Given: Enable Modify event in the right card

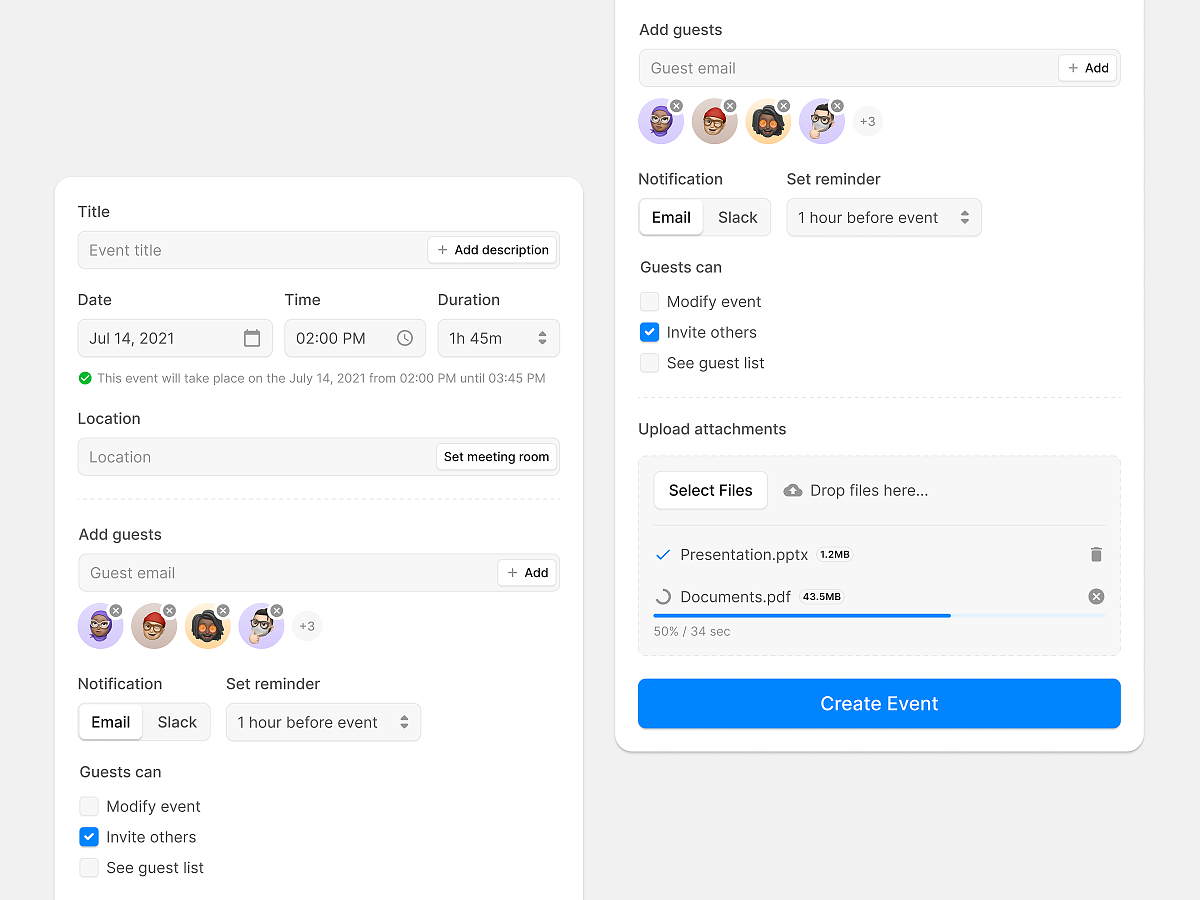Looking at the screenshot, I should pyautogui.click(x=650, y=301).
